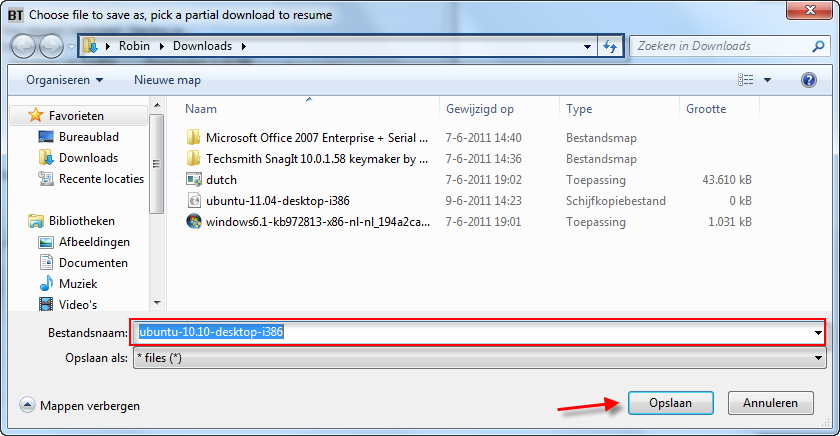Open the address bar history dropdown arrow
This screenshot has height=436, width=840.
coord(587,47)
